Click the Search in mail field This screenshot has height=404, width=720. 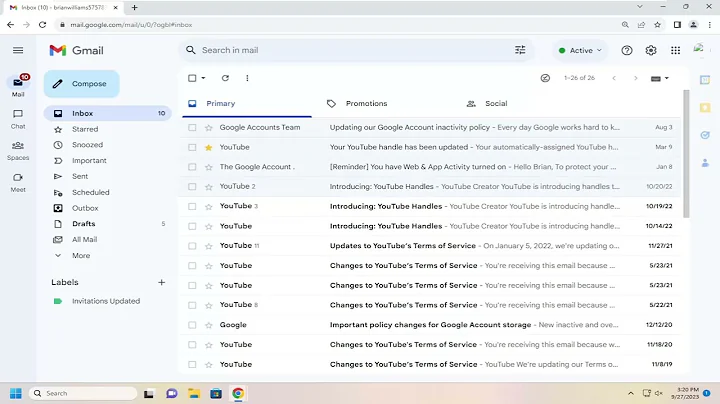(x=356, y=50)
